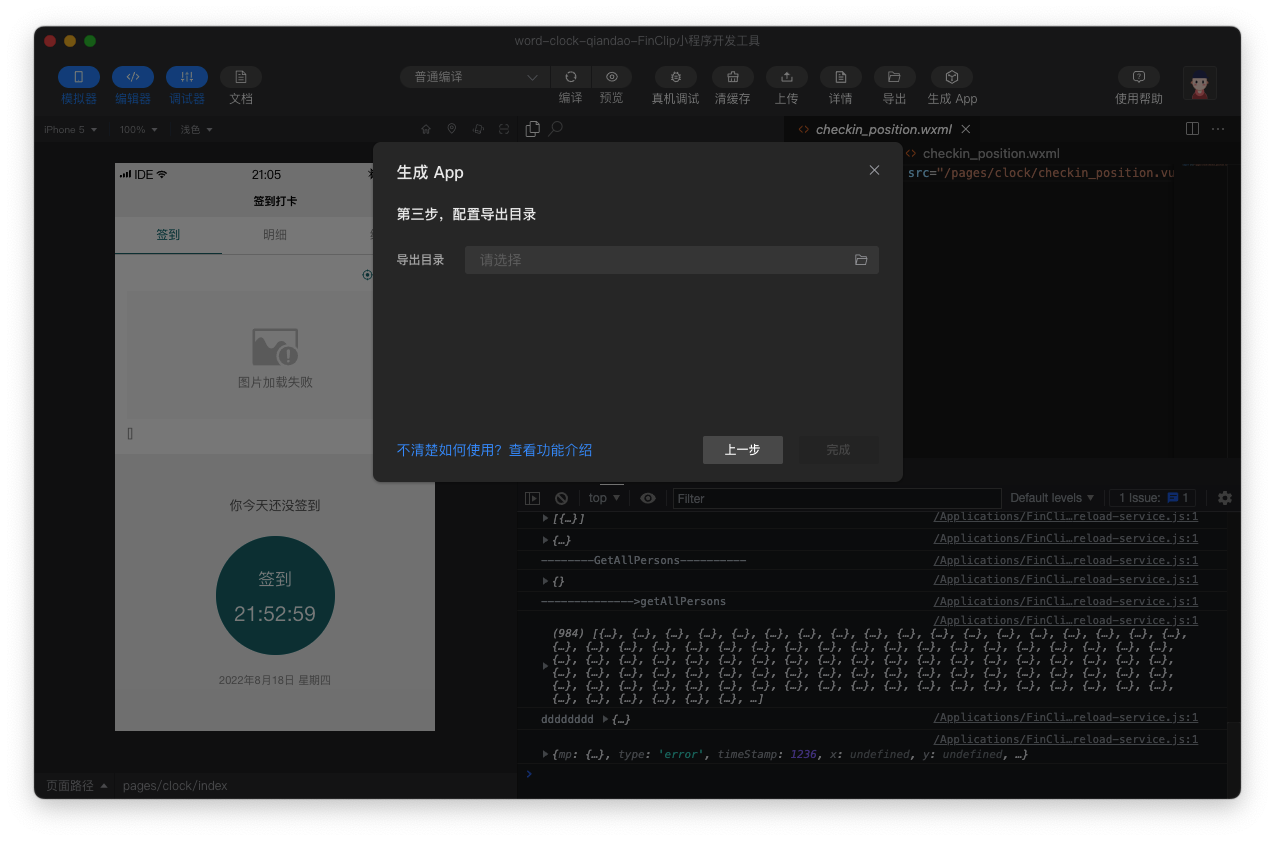Screen dimensions: 1275x841
Task: Click the 真机调试 debug bug icon
Action: pyautogui.click(x=676, y=77)
